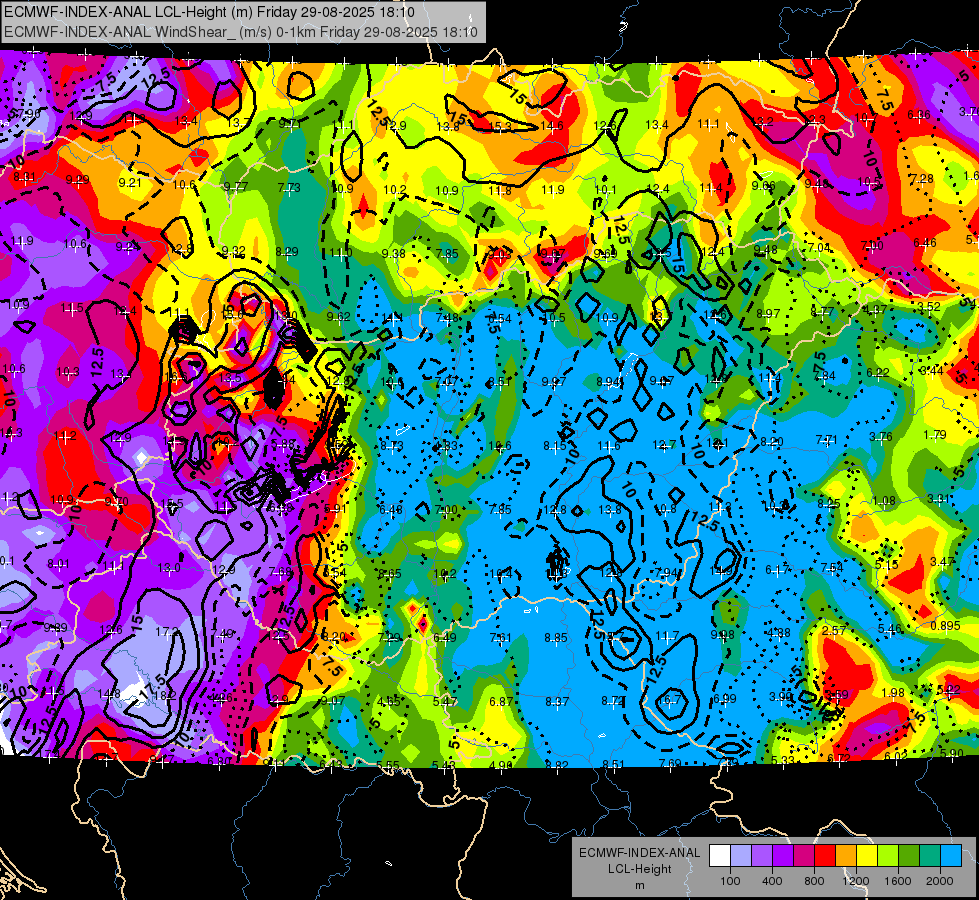Click the wind shear value 8.37
Image resolution: width=979 pixels, height=900 pixels.
(x=557, y=701)
